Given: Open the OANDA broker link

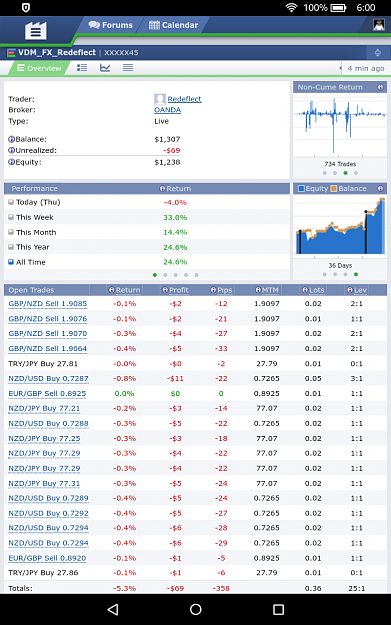Looking at the screenshot, I should 167,110.
